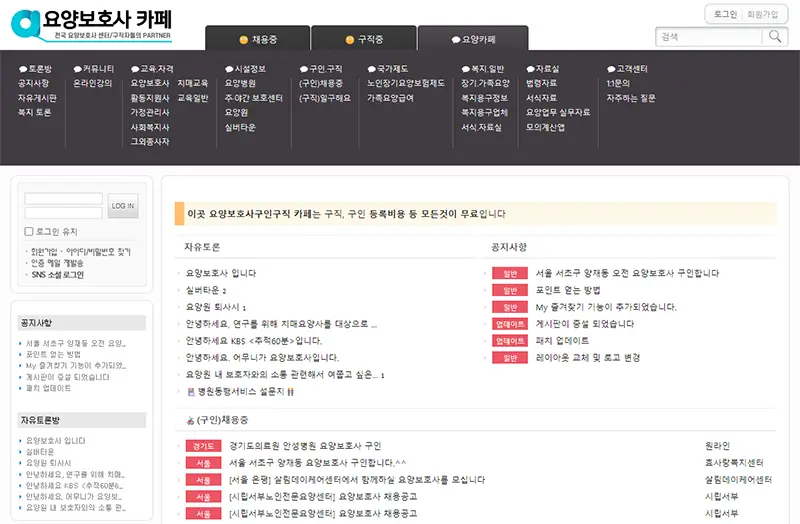
Task: Open the 교육.자격 menu heading
Action: coord(152,69)
